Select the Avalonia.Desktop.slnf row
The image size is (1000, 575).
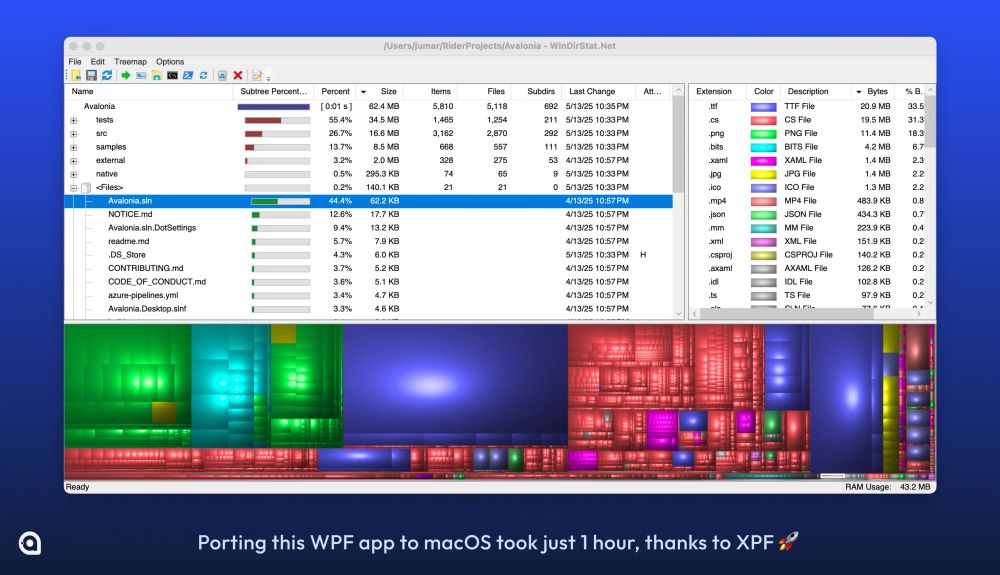point(369,309)
